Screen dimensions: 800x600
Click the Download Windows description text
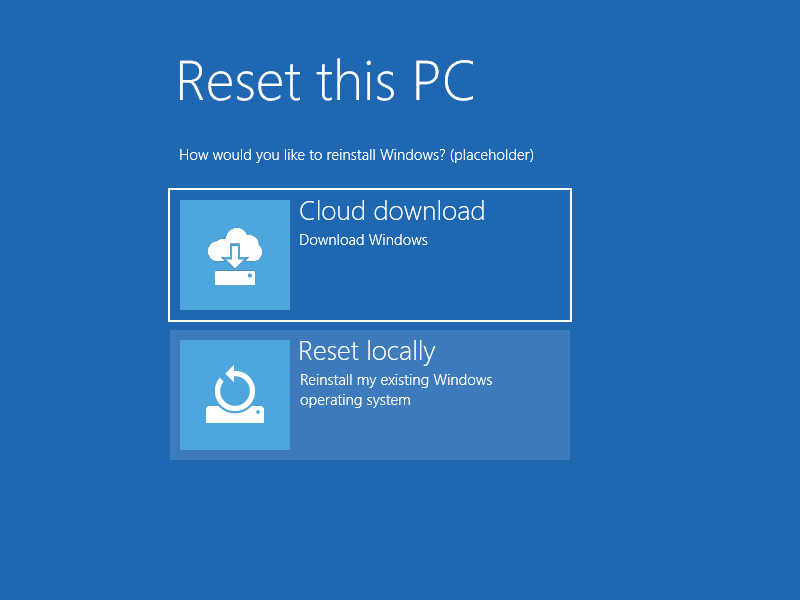(363, 240)
